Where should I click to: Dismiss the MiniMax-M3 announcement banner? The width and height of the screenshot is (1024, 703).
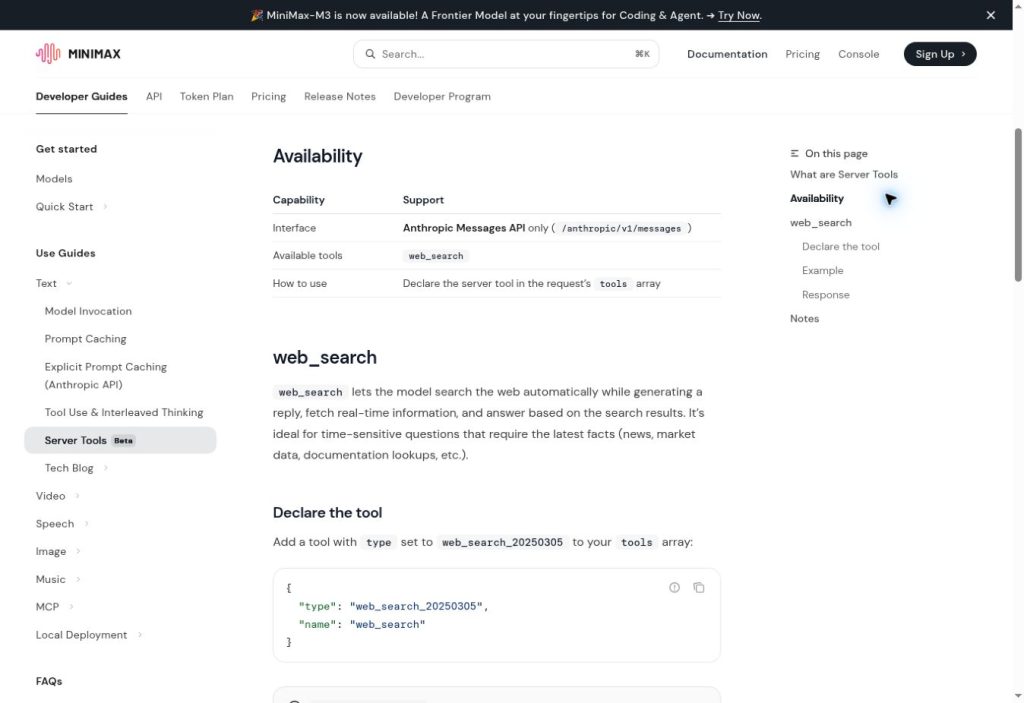coord(991,15)
